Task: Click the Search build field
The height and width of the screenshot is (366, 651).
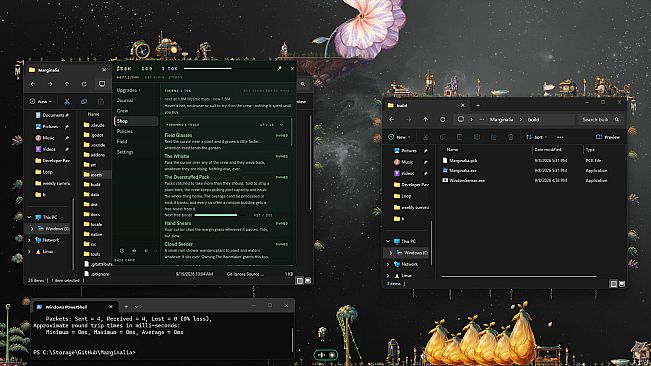Action: (600, 120)
